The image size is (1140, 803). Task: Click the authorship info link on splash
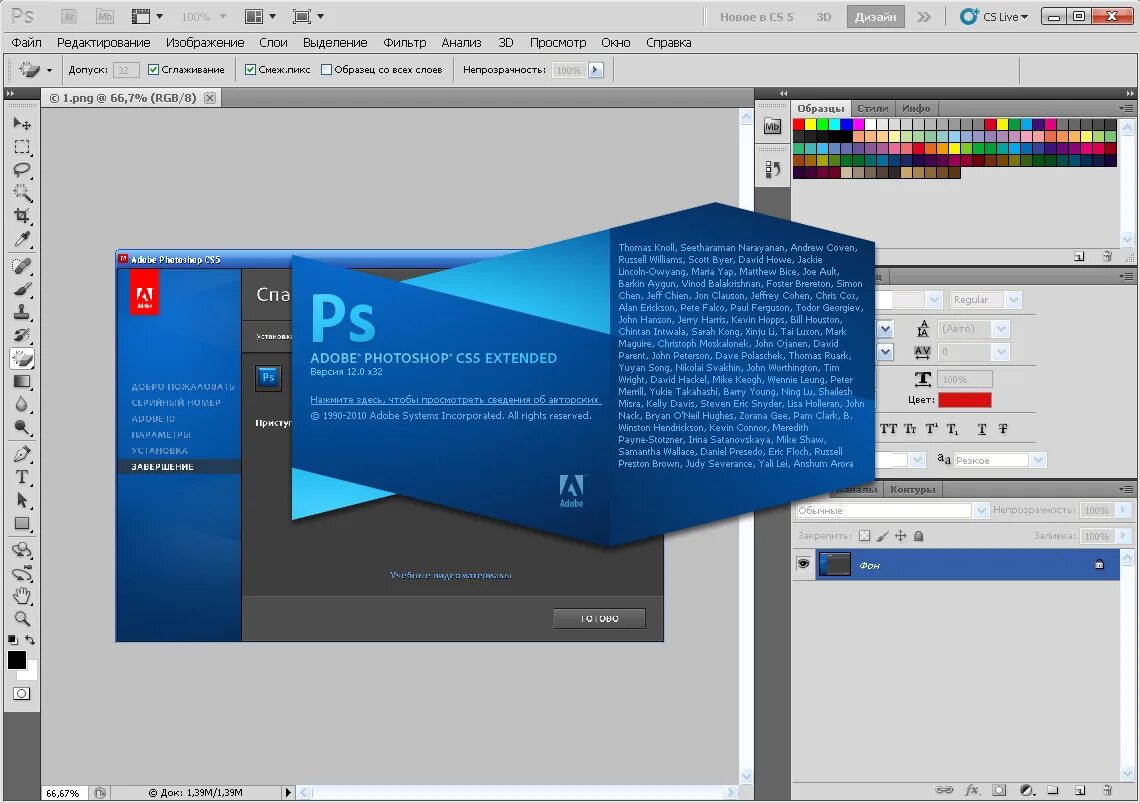click(x=455, y=399)
